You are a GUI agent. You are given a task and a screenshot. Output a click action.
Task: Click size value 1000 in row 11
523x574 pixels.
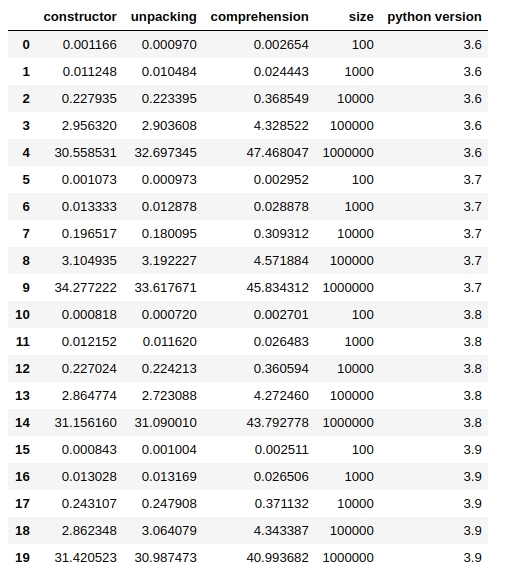point(359,342)
